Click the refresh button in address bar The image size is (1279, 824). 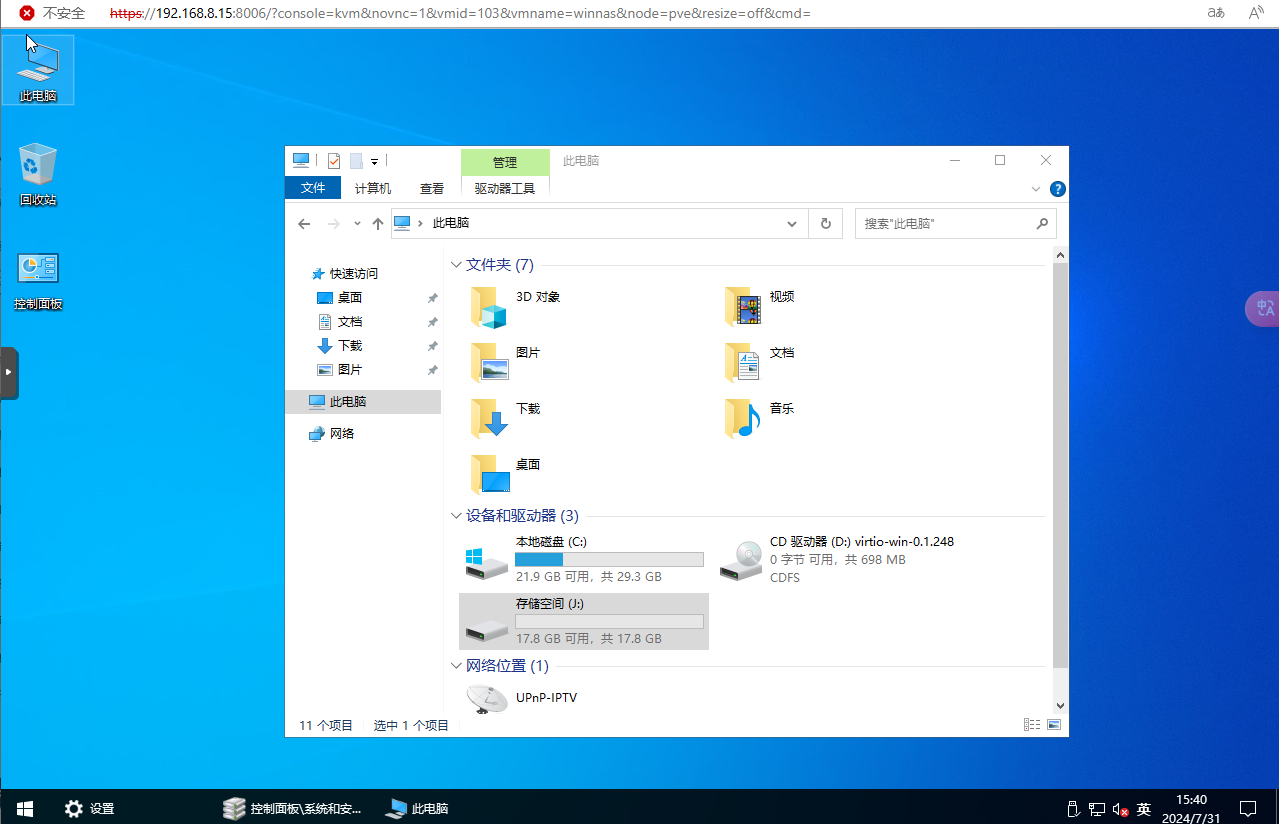(826, 224)
